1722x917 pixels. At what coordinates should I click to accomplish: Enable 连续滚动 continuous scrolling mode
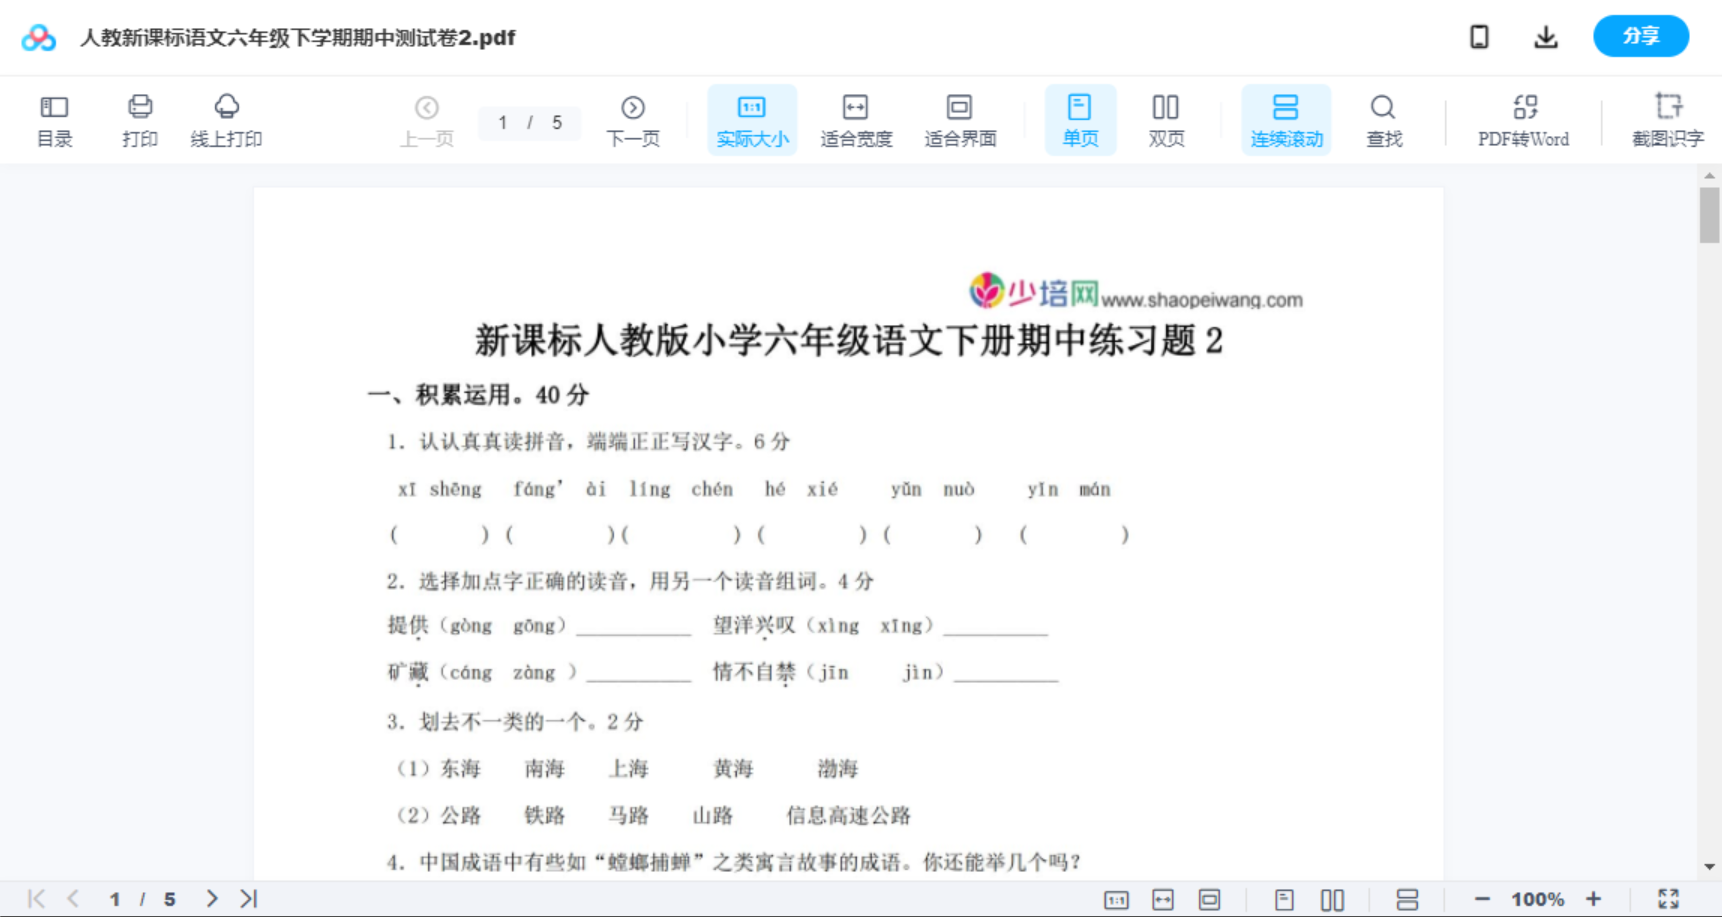click(x=1286, y=119)
